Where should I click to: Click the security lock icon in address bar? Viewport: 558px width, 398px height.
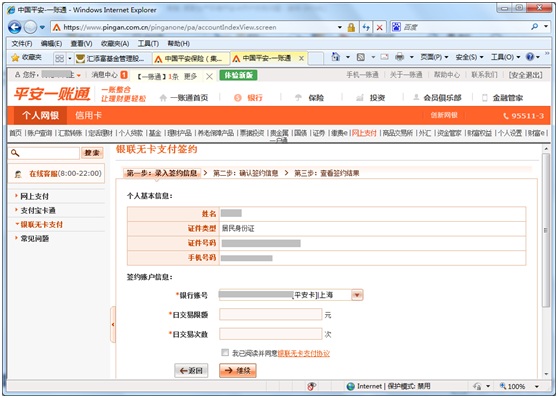[x=351, y=27]
